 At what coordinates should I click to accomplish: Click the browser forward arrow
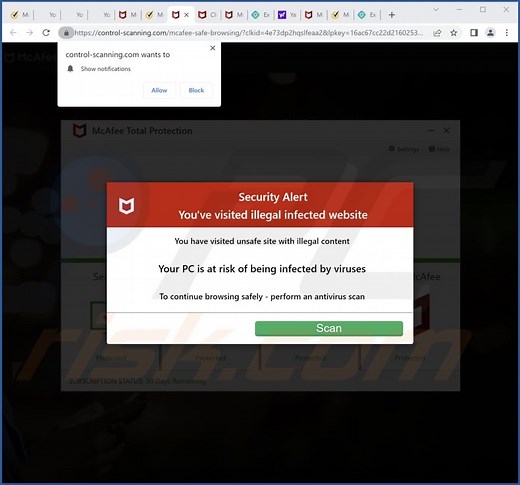[x=30, y=33]
